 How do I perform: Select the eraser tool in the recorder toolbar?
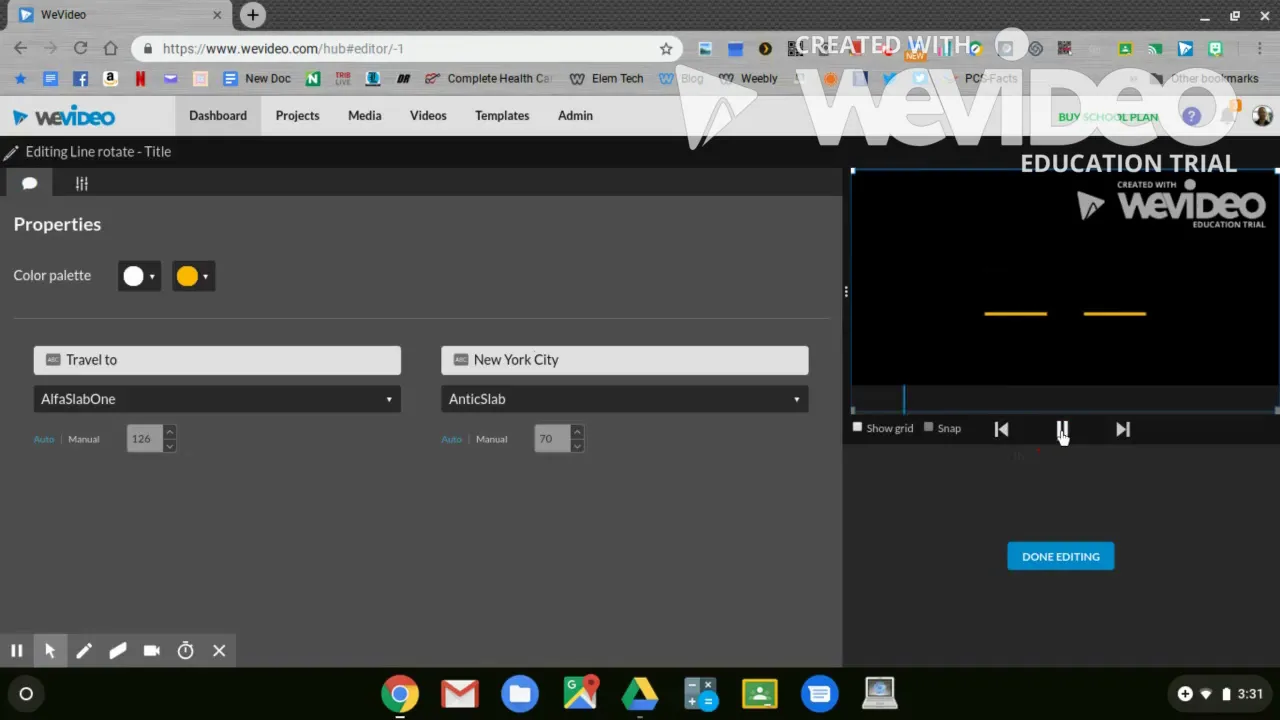pos(118,651)
